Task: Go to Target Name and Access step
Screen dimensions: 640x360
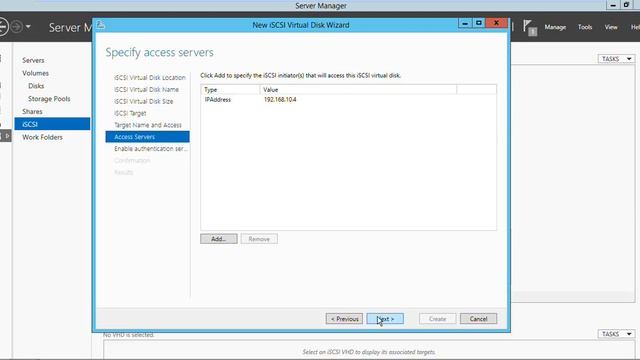Action: click(147, 125)
